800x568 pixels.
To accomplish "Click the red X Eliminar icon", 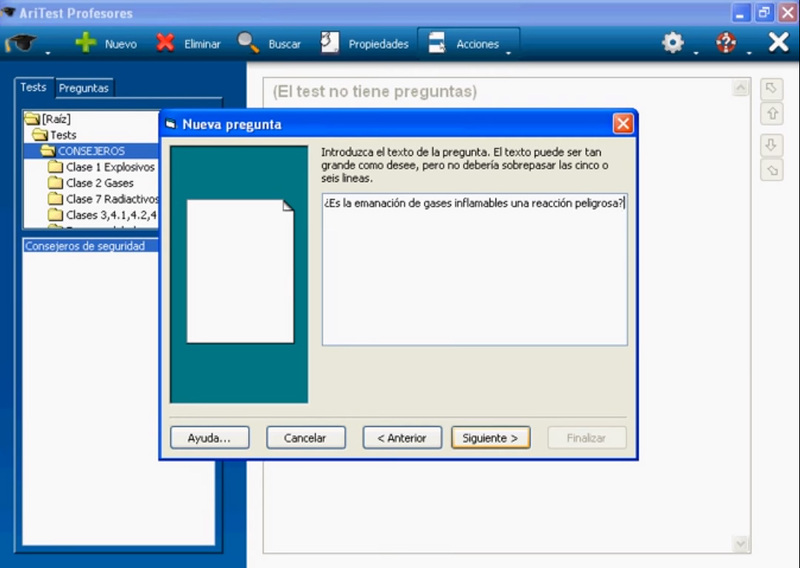I will 165,43.
